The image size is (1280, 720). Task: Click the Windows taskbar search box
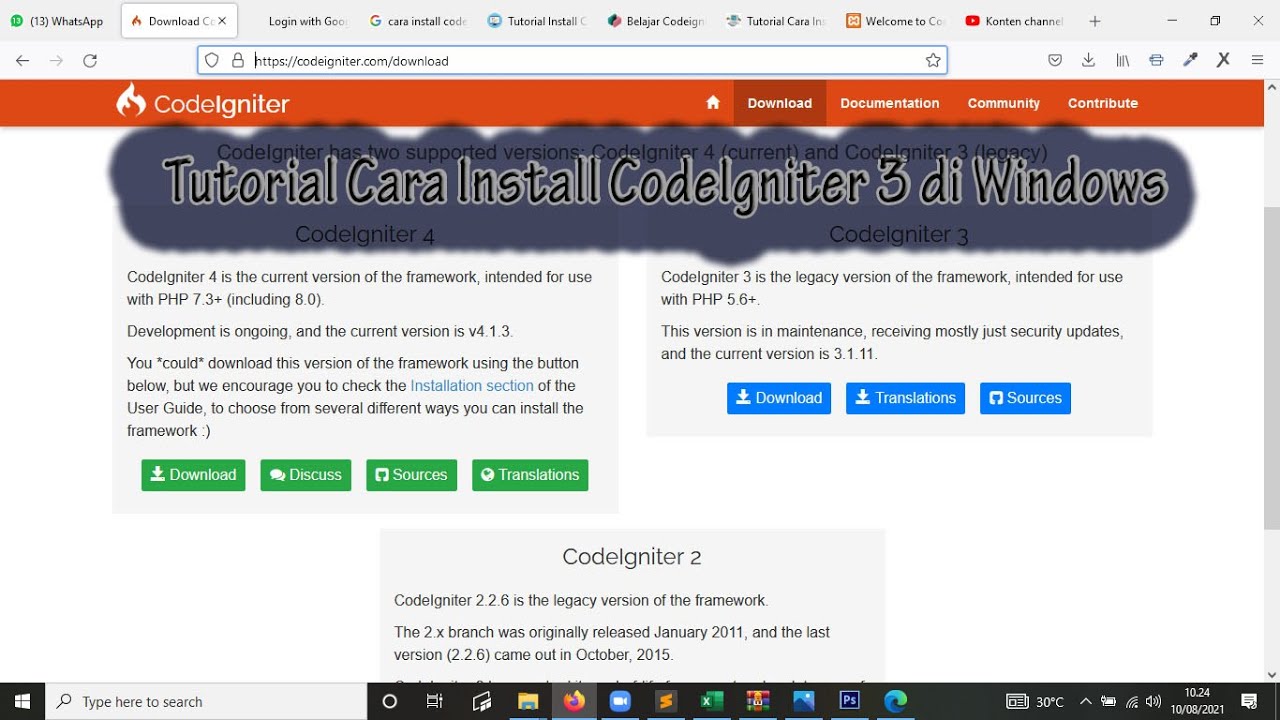point(206,701)
